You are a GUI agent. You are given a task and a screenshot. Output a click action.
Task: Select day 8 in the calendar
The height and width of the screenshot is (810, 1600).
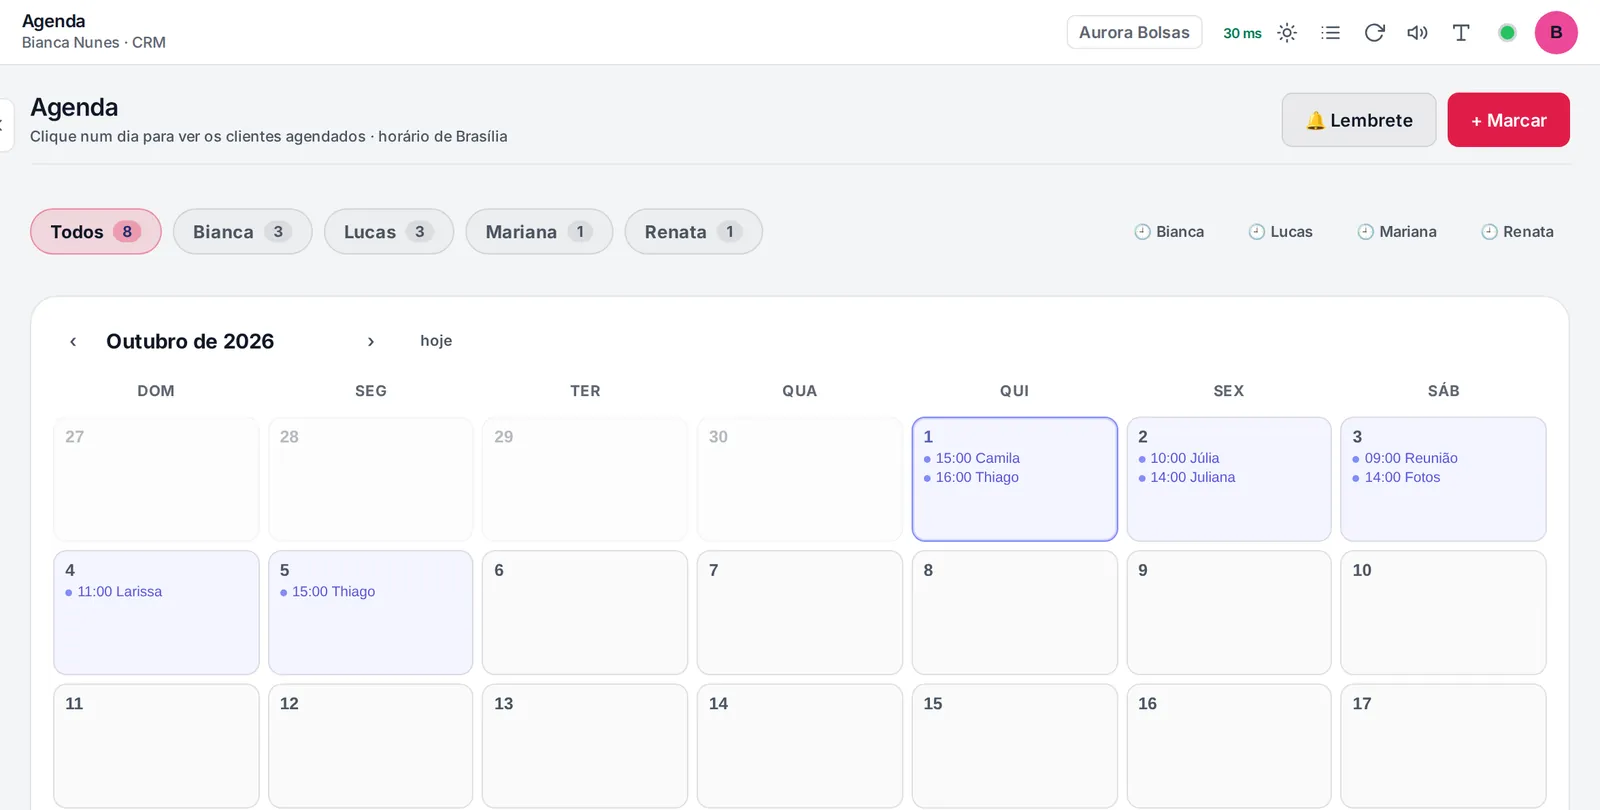pyautogui.click(x=1014, y=612)
